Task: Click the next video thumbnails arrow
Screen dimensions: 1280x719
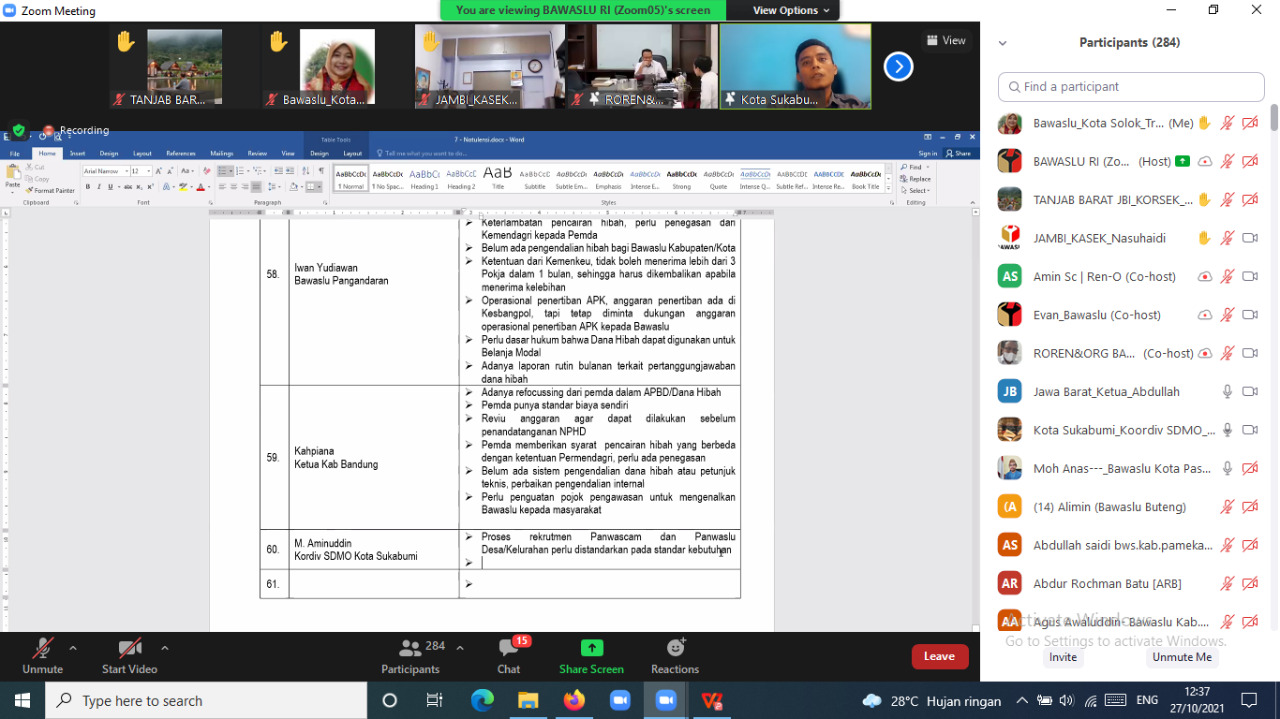Action: click(x=898, y=67)
